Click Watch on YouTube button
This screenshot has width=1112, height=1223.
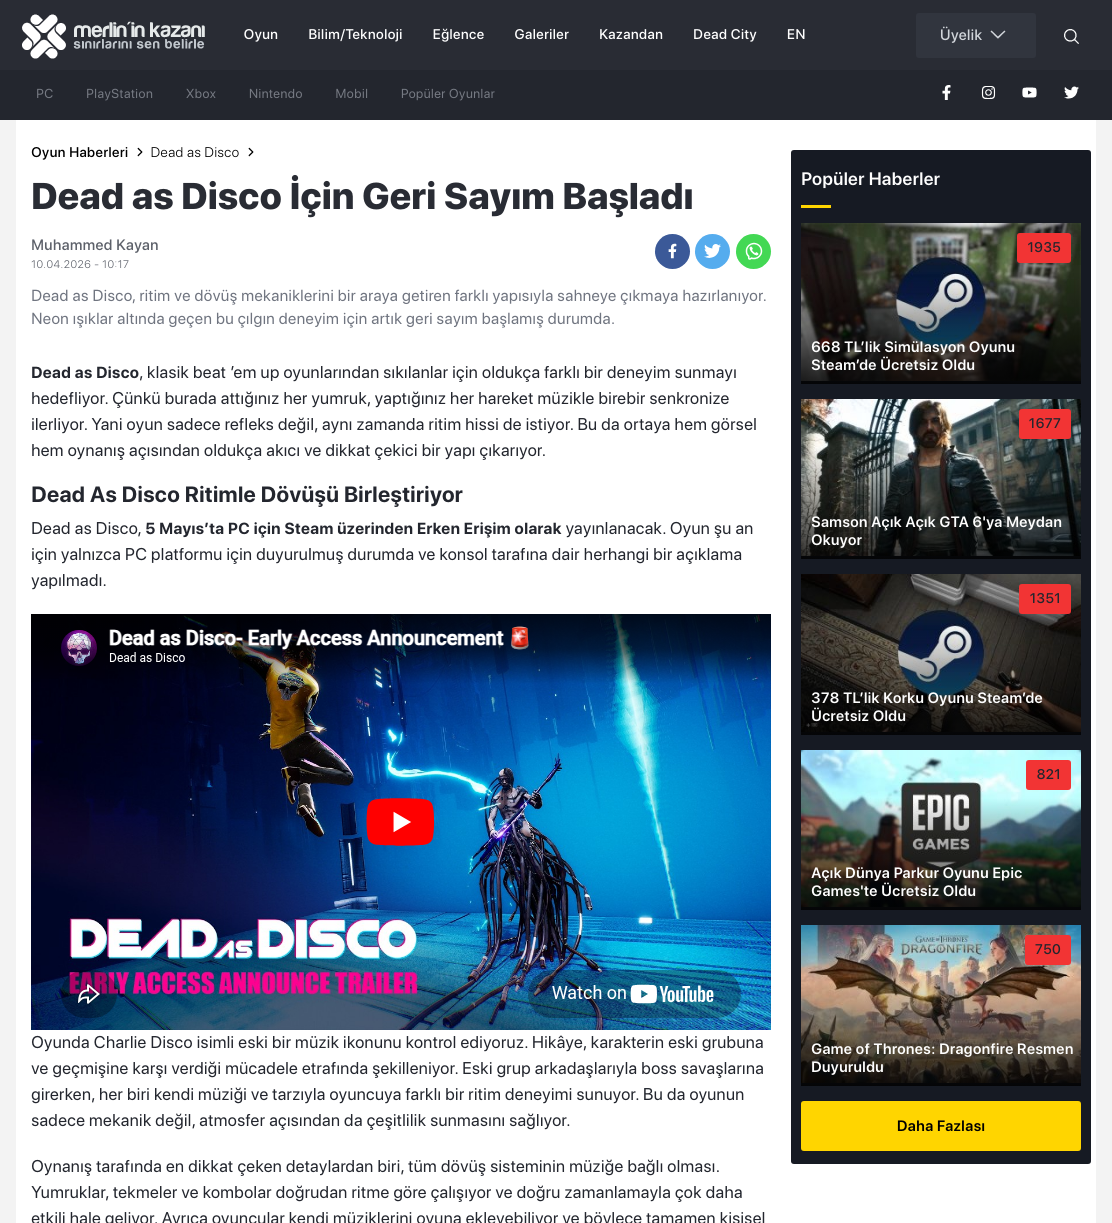pos(633,994)
